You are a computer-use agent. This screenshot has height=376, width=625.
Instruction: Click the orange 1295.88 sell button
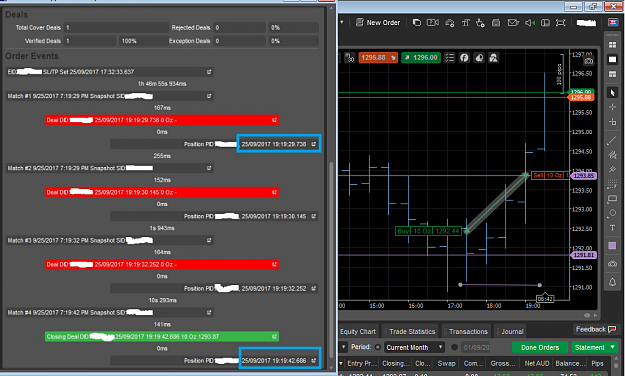pos(378,58)
